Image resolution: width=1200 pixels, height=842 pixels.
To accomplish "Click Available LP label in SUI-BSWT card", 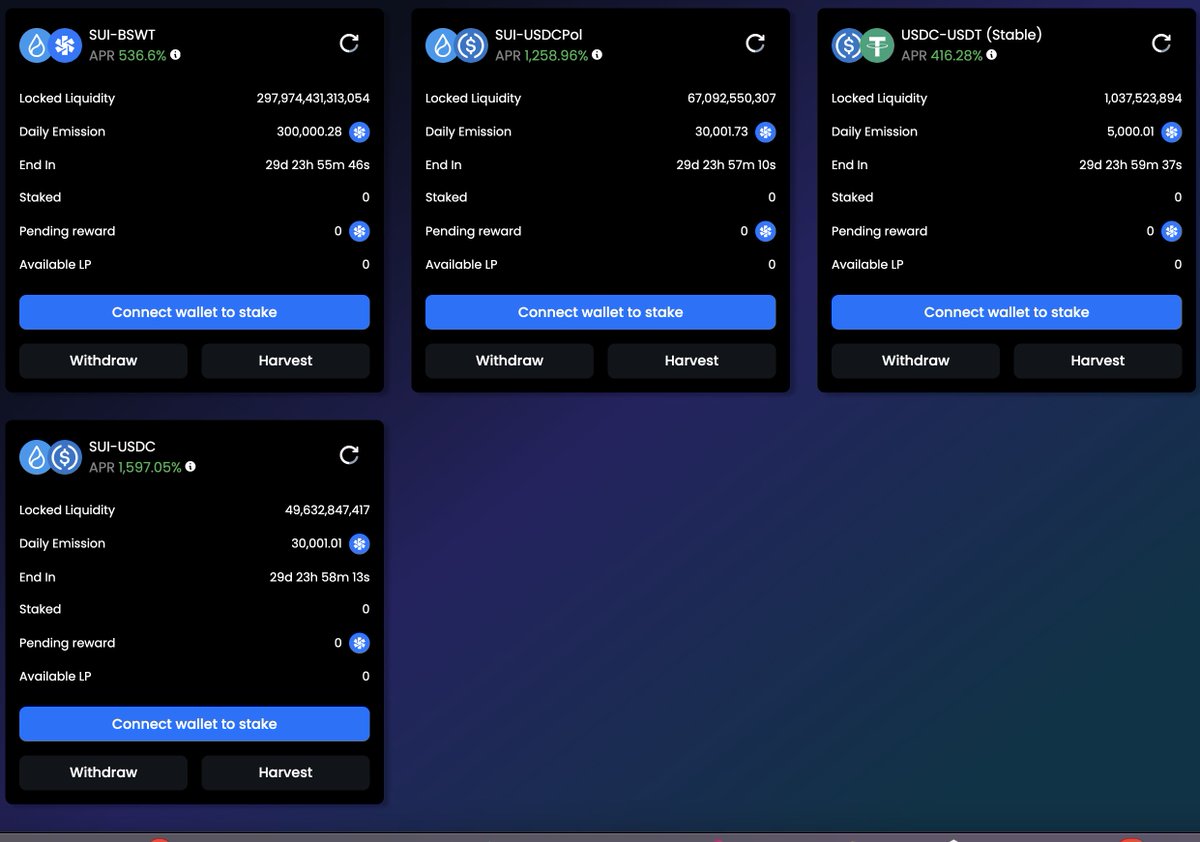I will click(55, 264).
